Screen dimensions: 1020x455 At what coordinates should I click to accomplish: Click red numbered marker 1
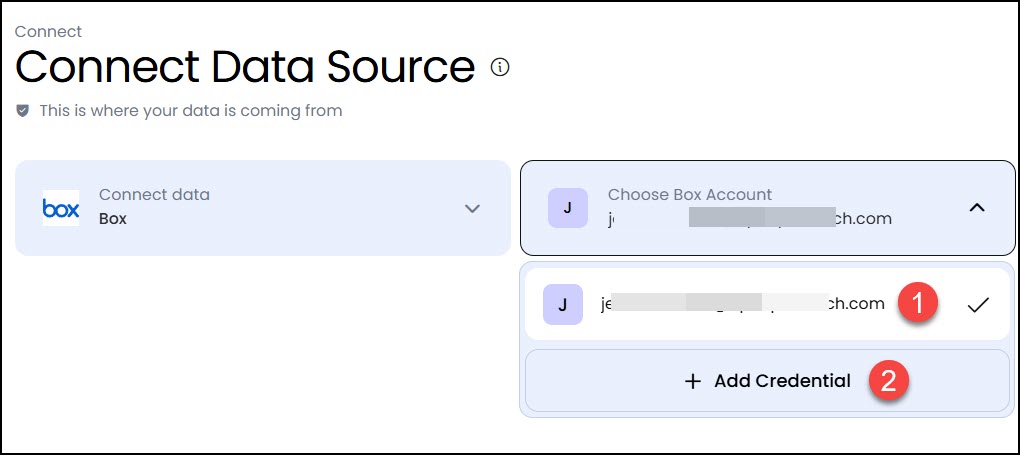pos(918,304)
